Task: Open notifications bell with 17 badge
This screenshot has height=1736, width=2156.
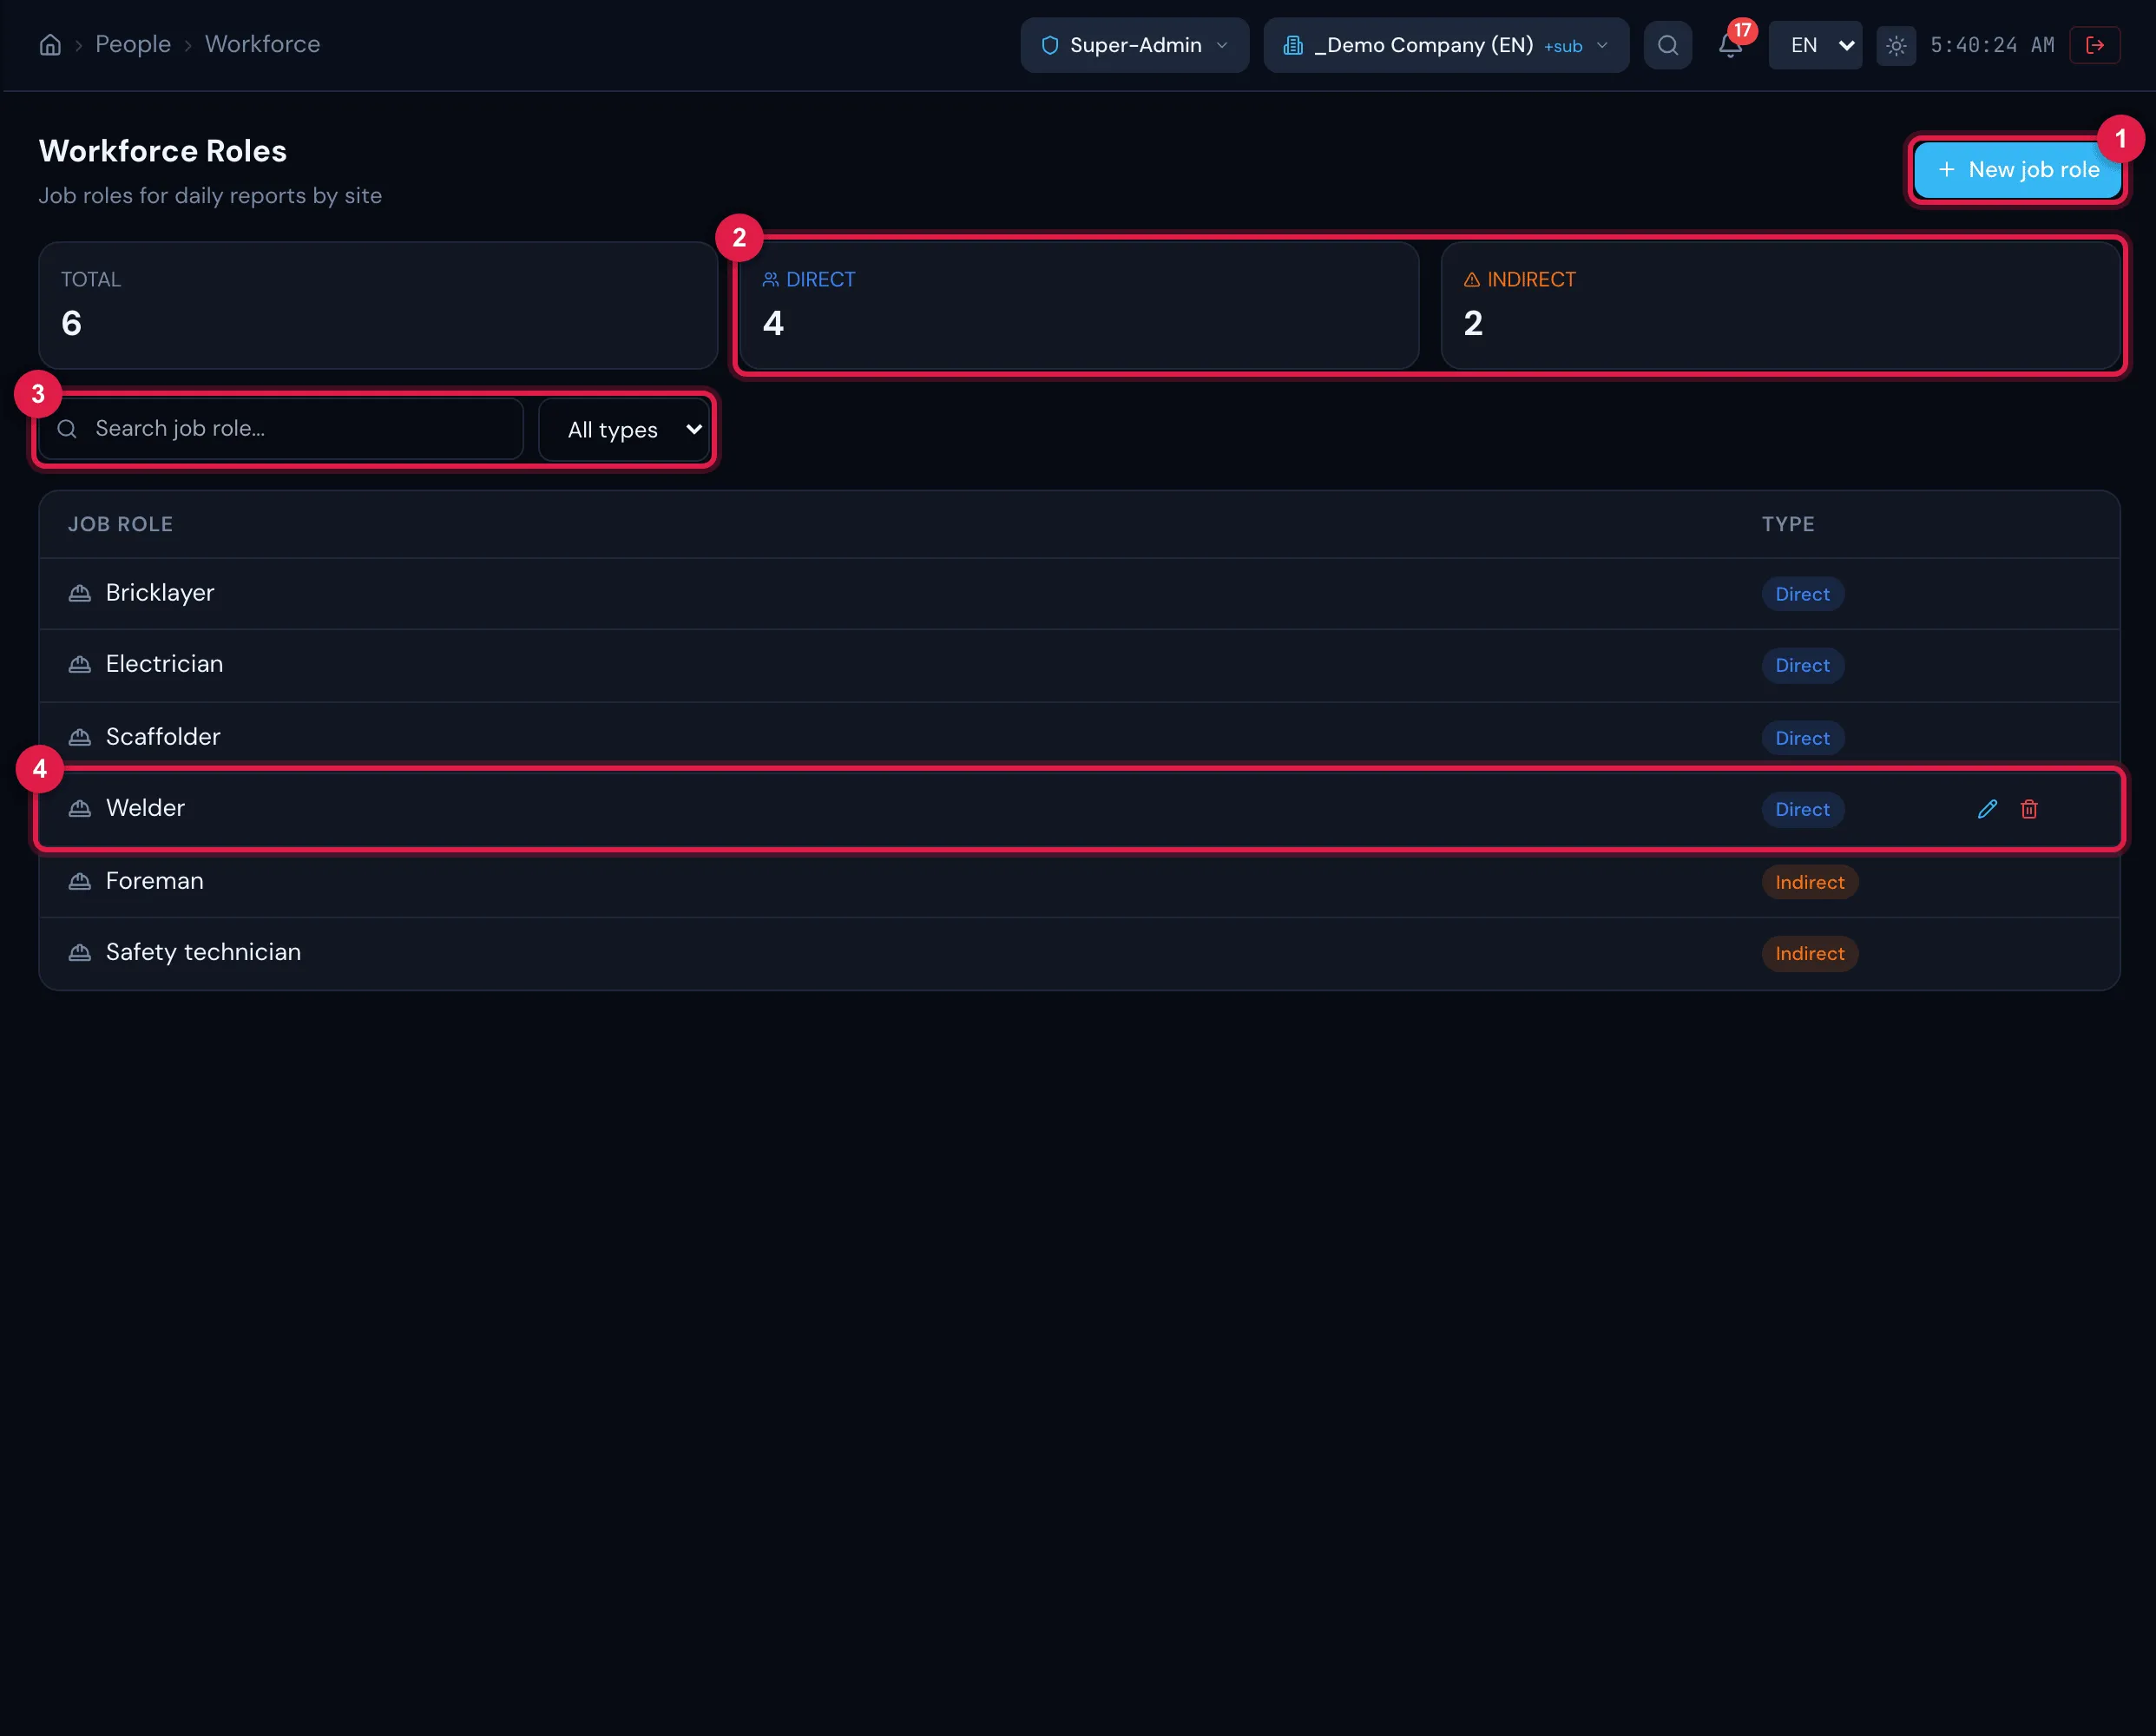Action: [1731, 45]
